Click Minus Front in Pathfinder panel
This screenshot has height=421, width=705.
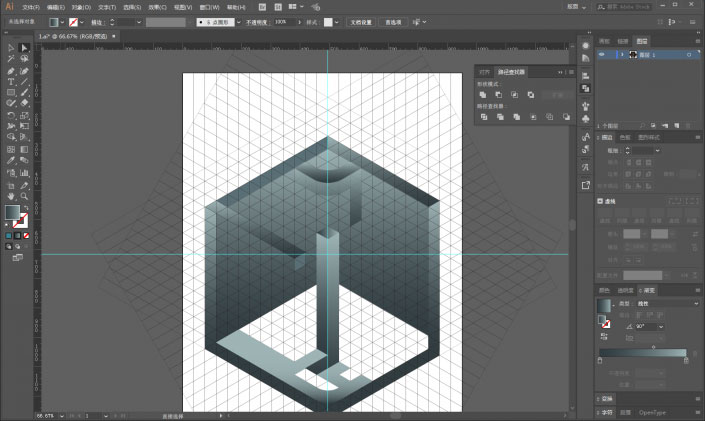pyautogui.click(x=499, y=95)
